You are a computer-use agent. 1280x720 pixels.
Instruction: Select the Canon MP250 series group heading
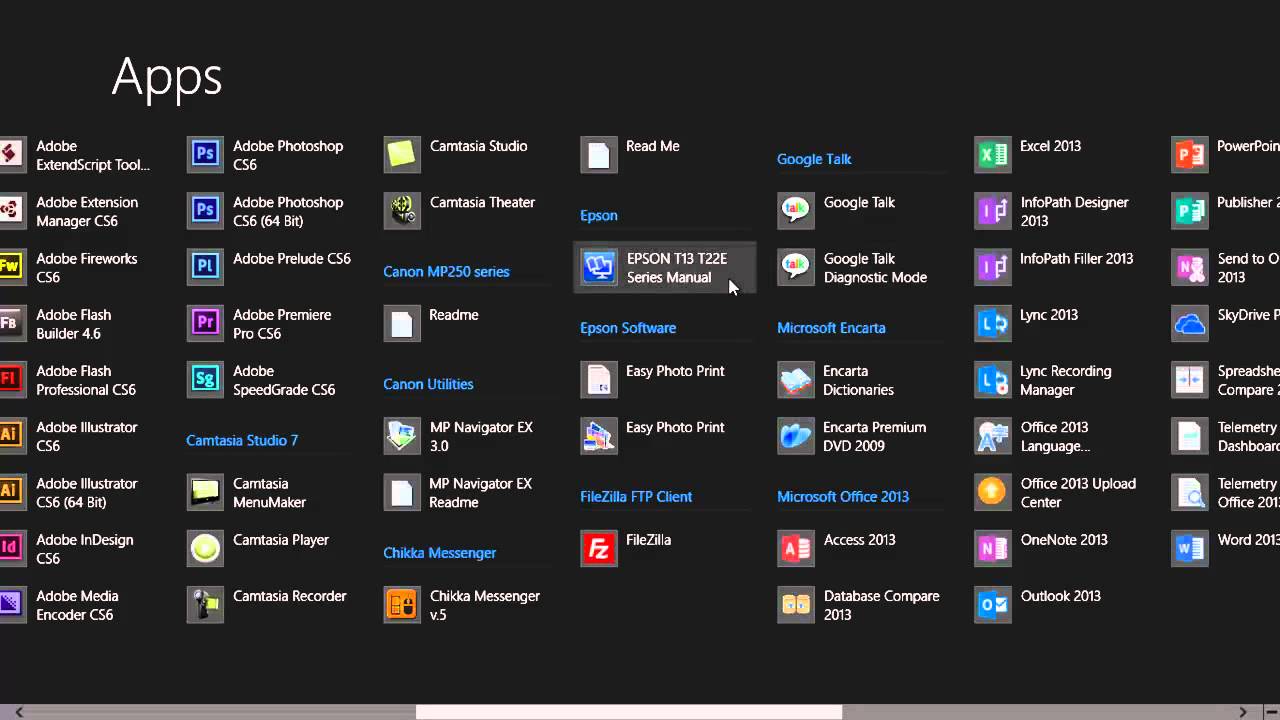point(446,271)
